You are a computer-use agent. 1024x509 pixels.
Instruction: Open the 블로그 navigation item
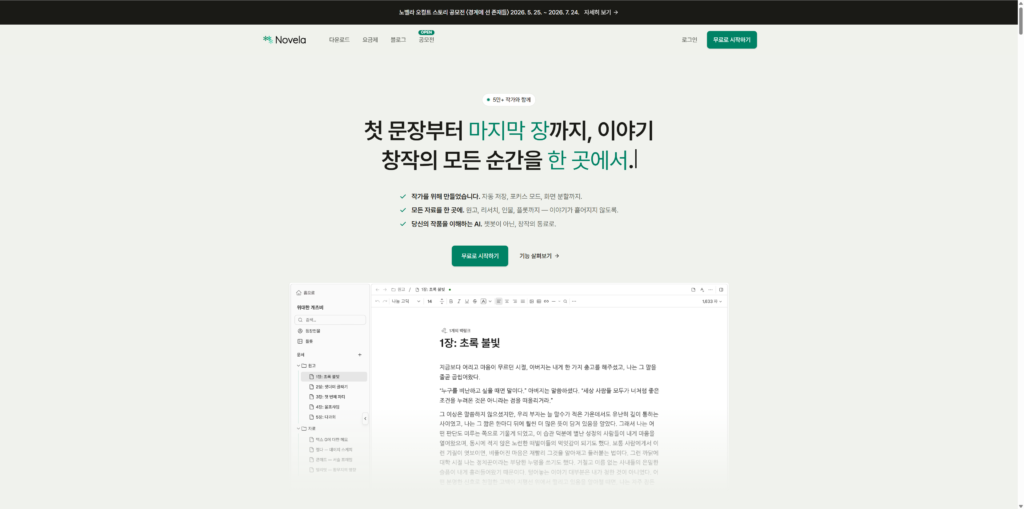point(398,40)
